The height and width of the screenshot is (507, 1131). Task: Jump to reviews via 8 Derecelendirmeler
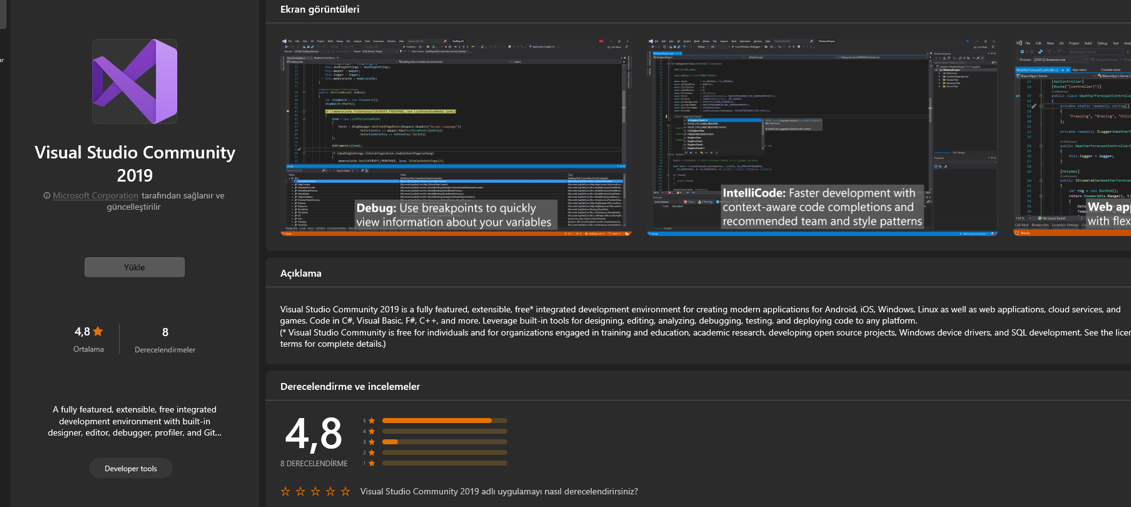(x=165, y=339)
